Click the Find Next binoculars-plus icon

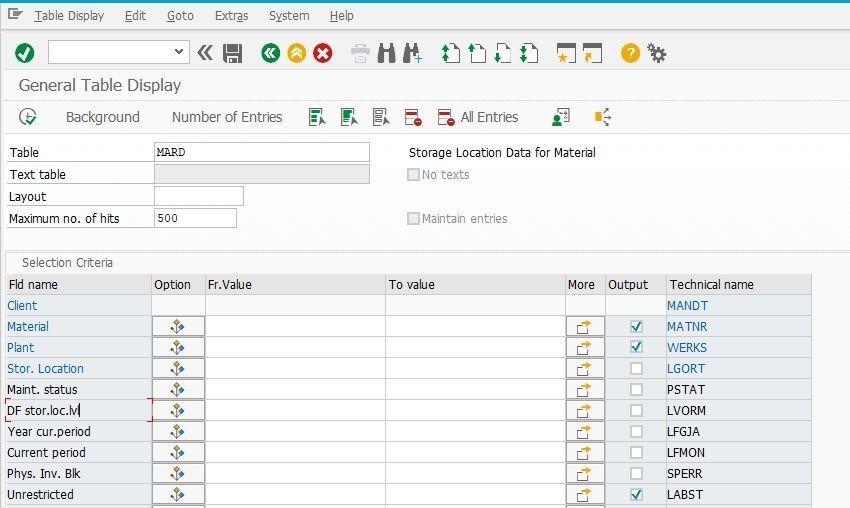413,53
